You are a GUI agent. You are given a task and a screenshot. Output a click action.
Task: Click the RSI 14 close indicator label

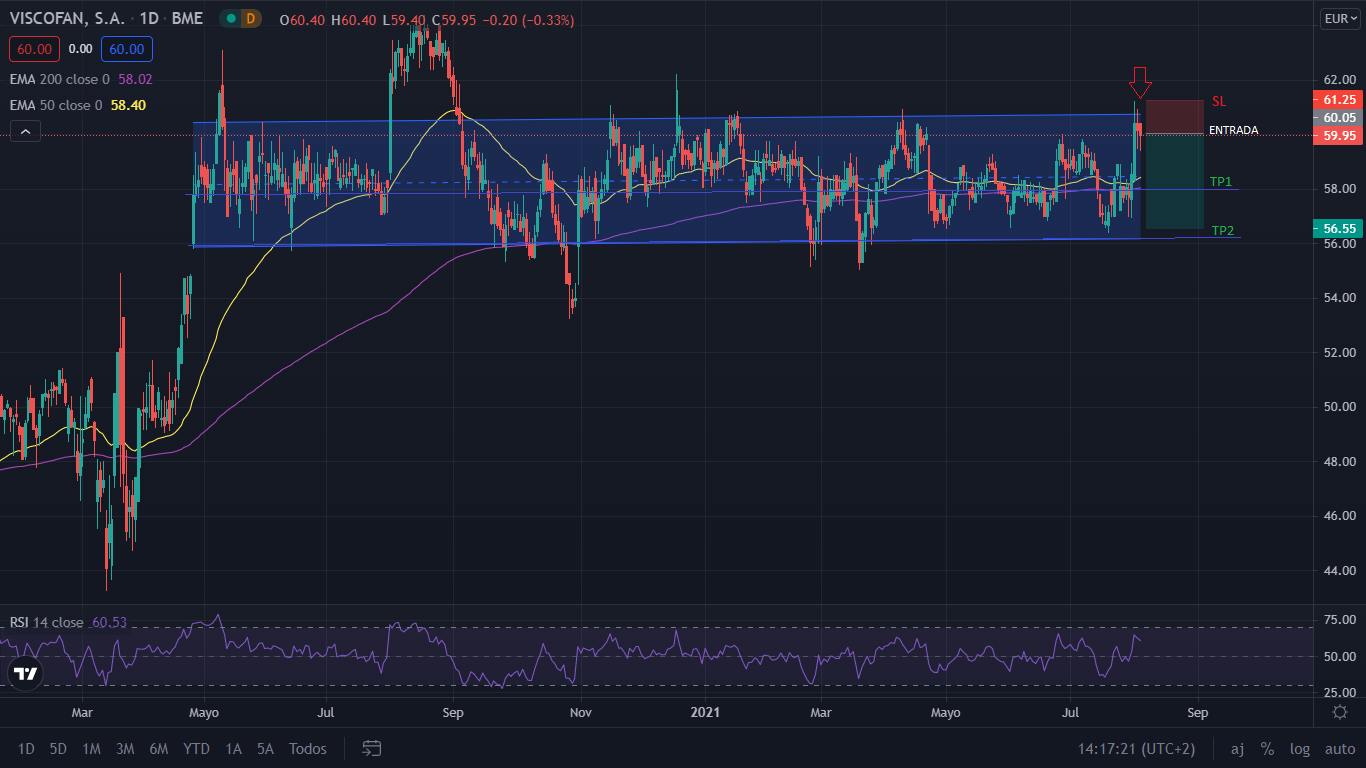tap(47, 622)
